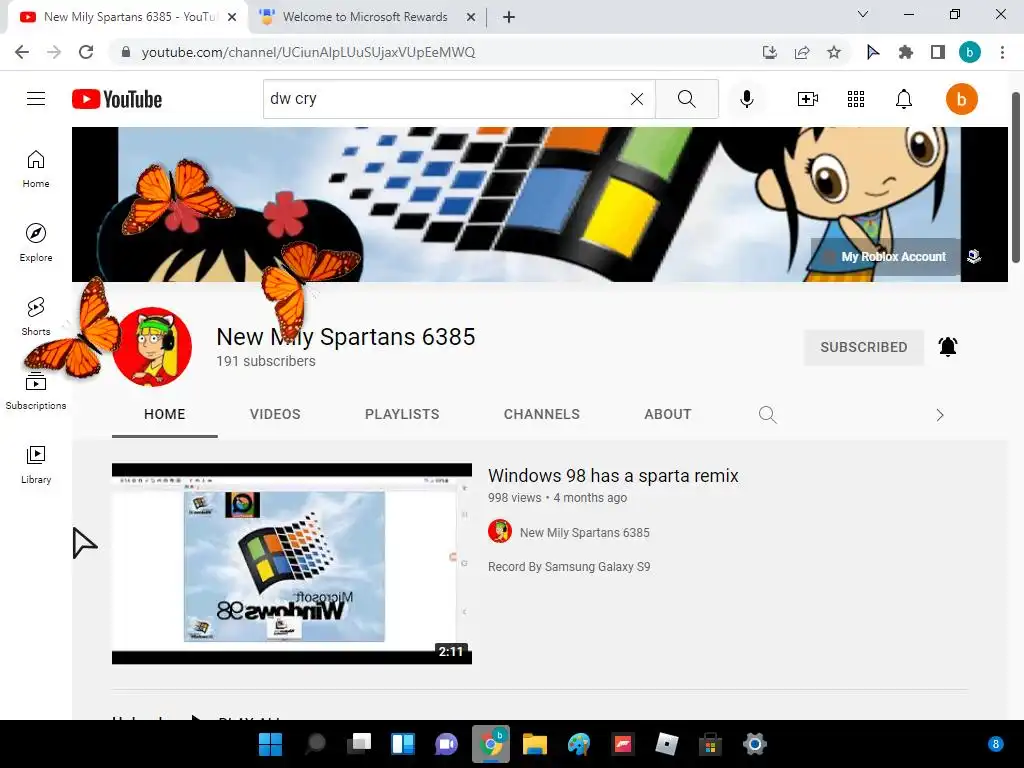
Task: Open the tab search dropdown chevron
Action: click(x=863, y=14)
